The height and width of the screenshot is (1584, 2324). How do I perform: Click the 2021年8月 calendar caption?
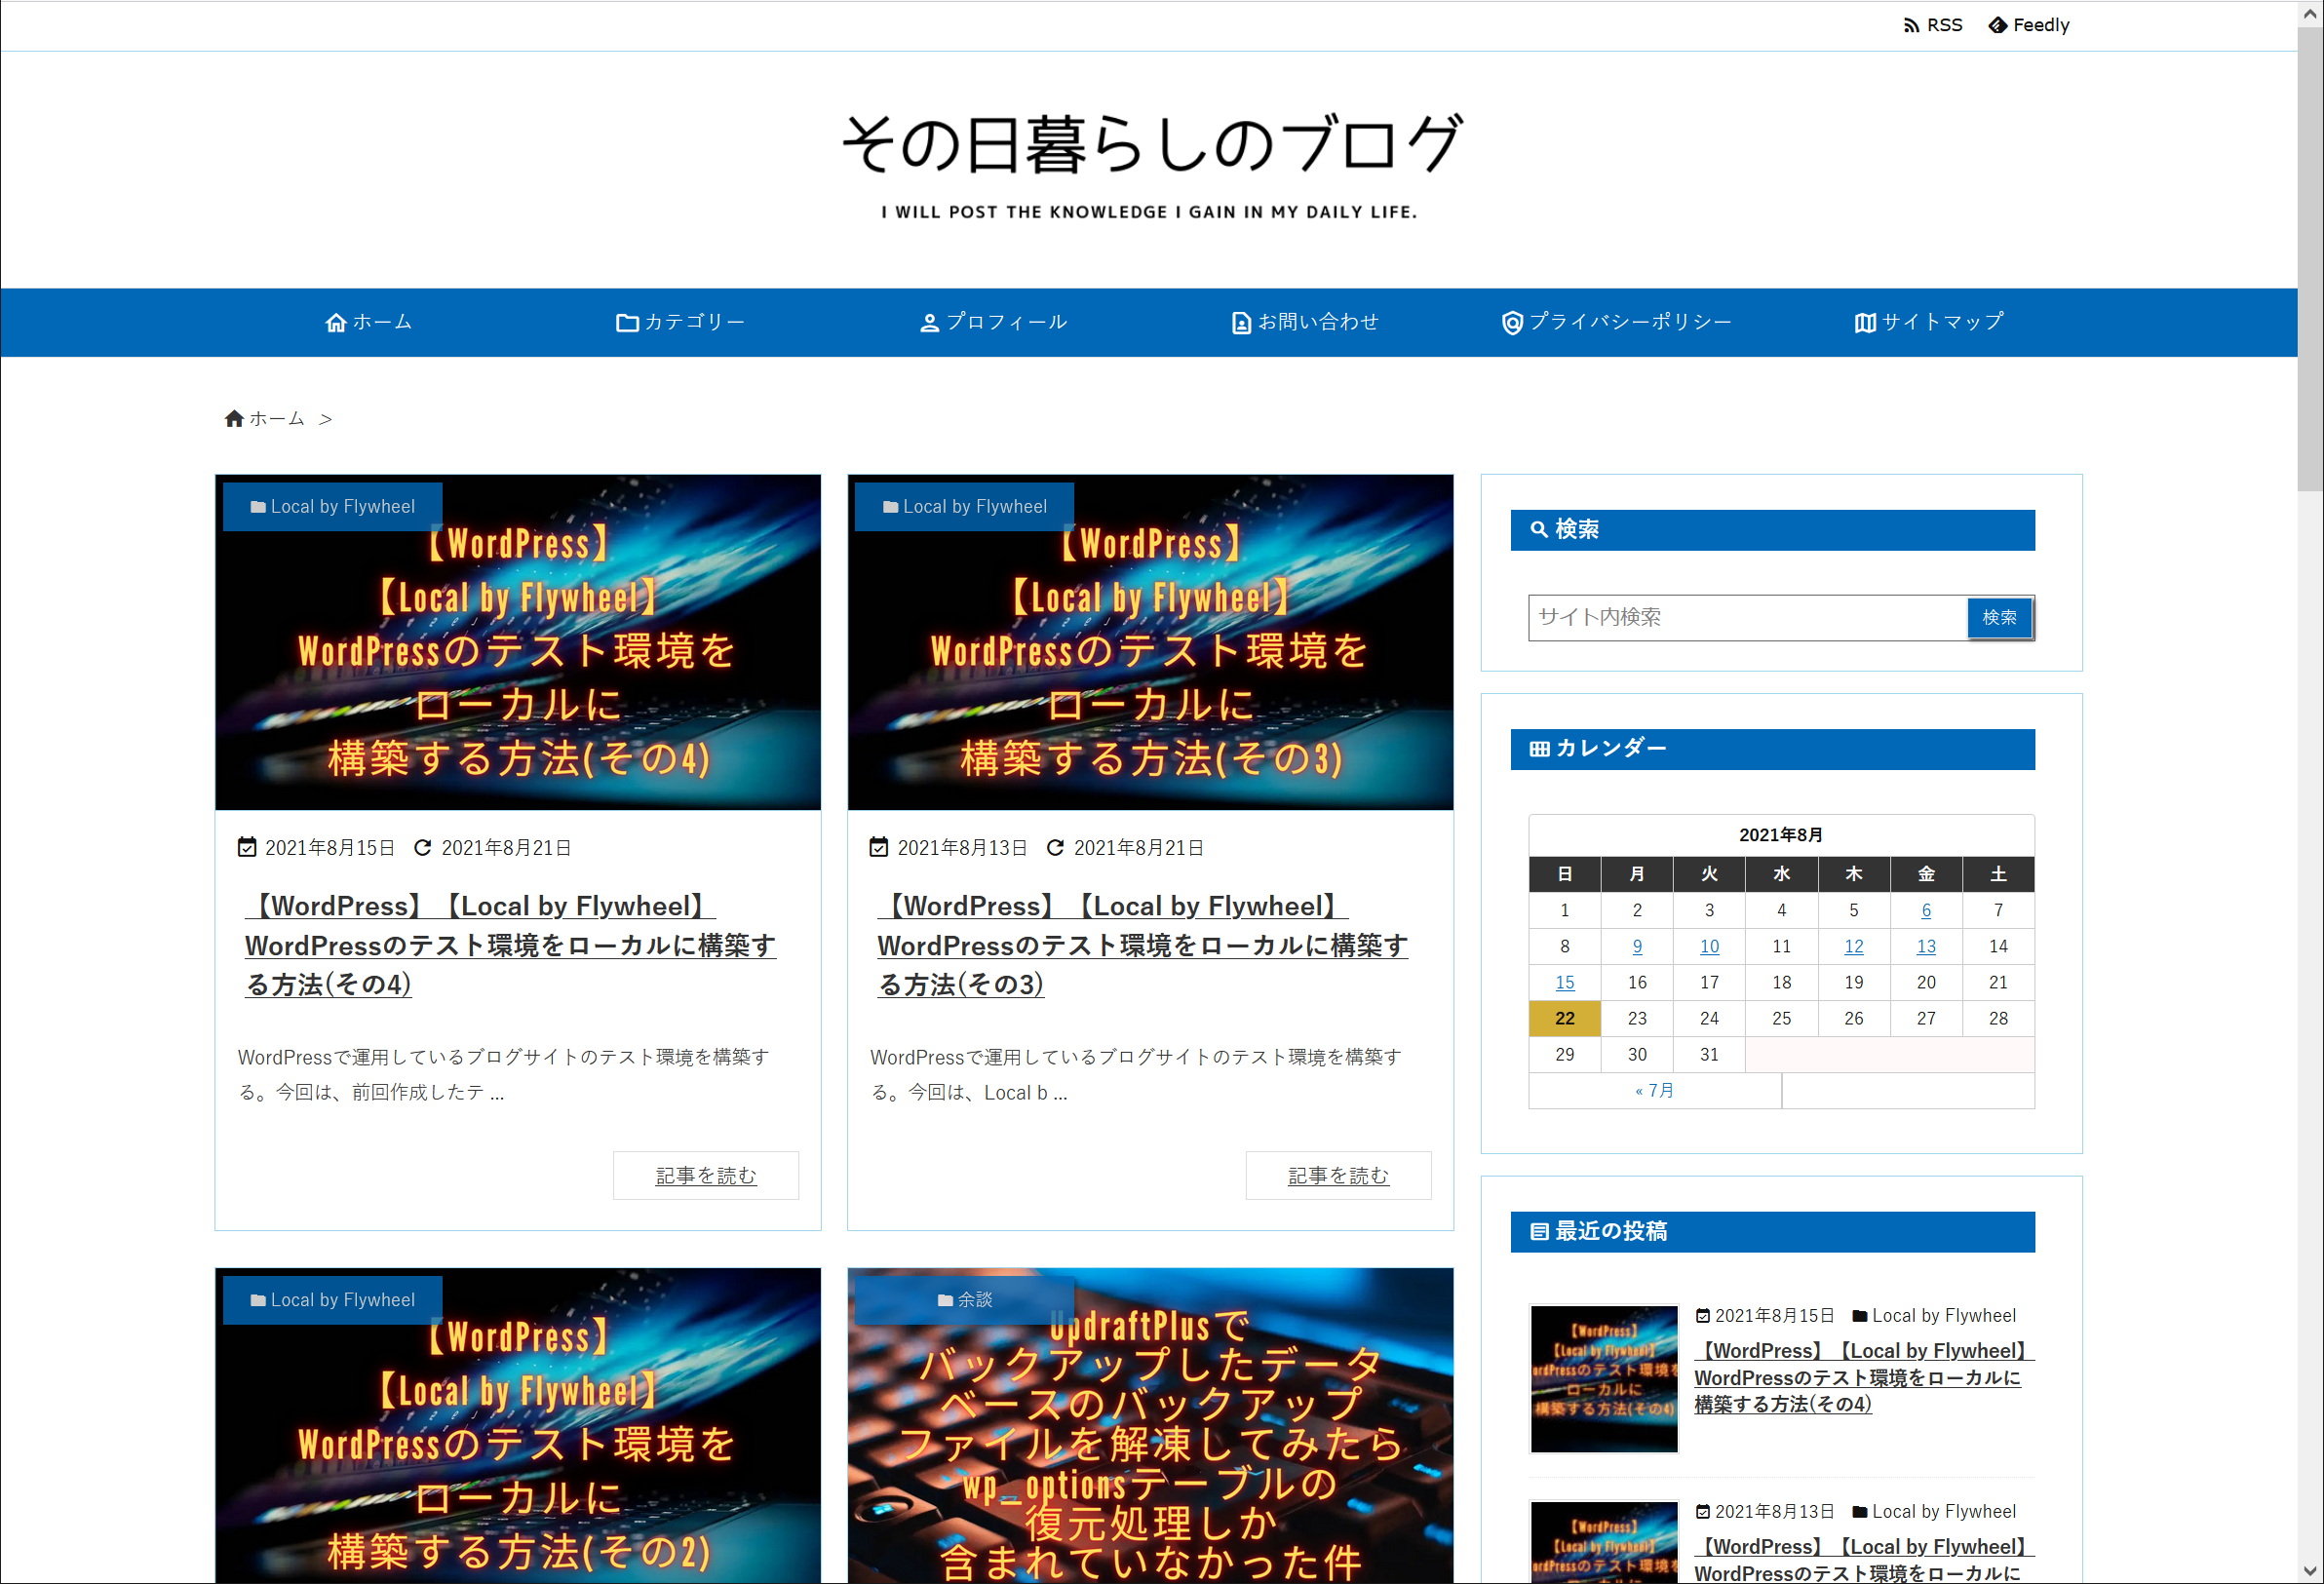click(x=1781, y=834)
